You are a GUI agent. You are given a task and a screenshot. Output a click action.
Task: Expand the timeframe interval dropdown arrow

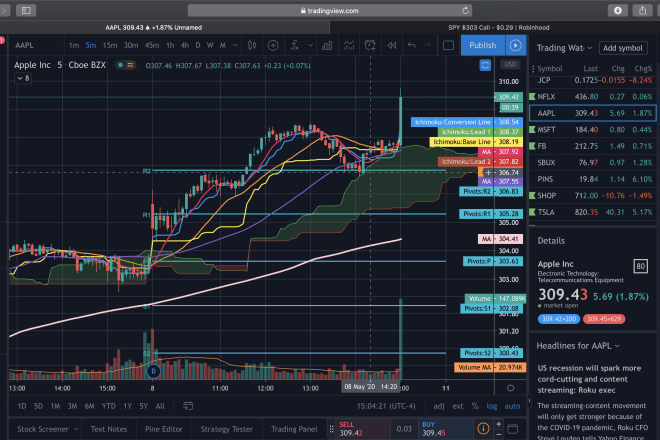pos(235,45)
